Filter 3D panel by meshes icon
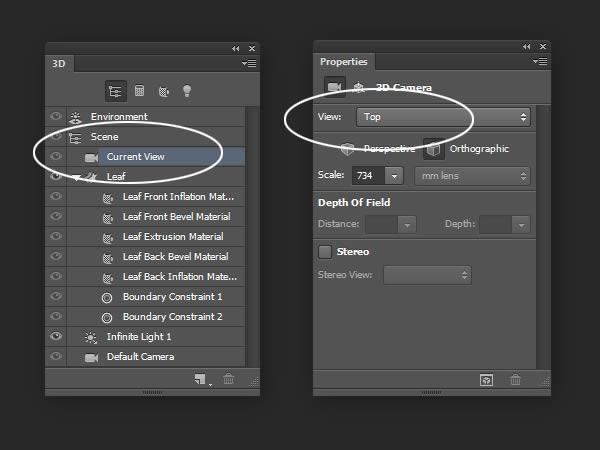The height and width of the screenshot is (450, 600). pos(139,91)
